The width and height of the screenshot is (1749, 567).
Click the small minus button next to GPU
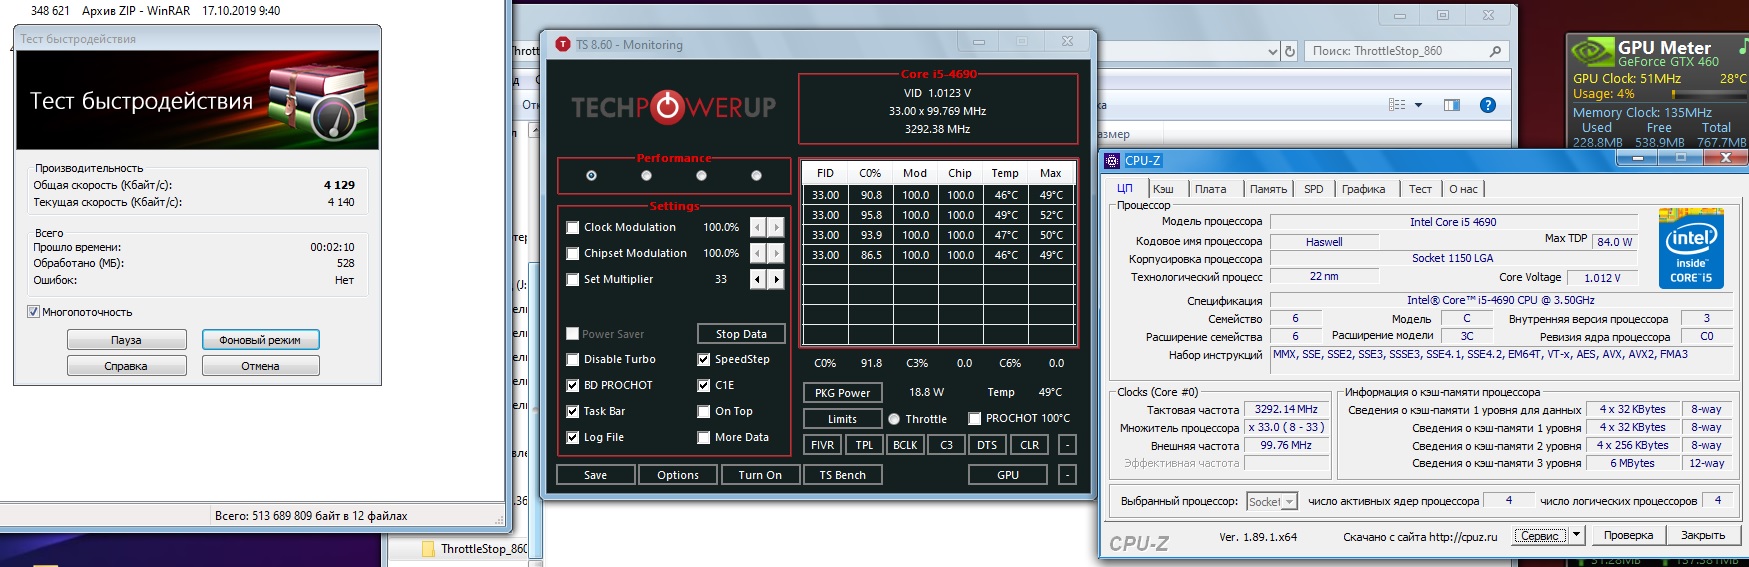[x=1067, y=475]
